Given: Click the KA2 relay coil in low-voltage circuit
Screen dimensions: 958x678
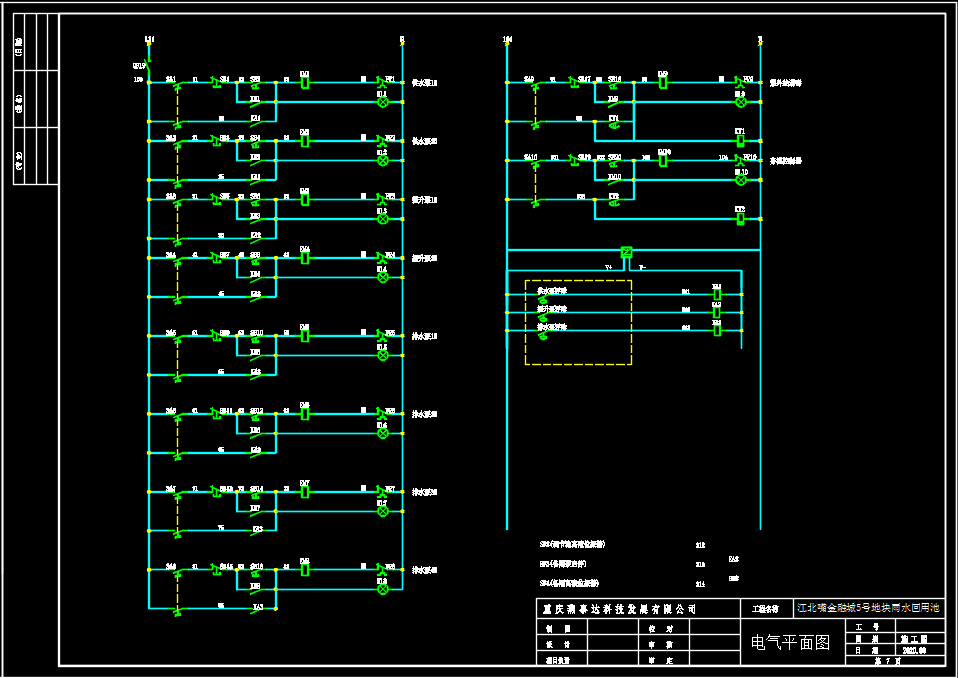Looking at the screenshot, I should 717,313.
